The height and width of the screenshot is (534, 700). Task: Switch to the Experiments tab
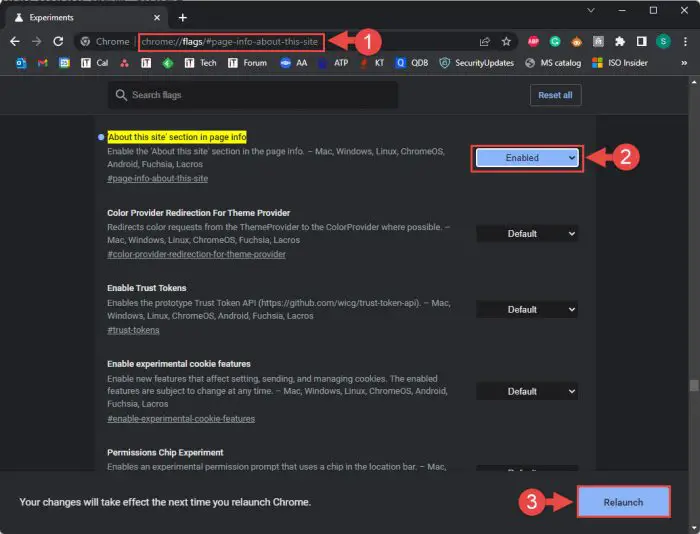click(x=80, y=17)
